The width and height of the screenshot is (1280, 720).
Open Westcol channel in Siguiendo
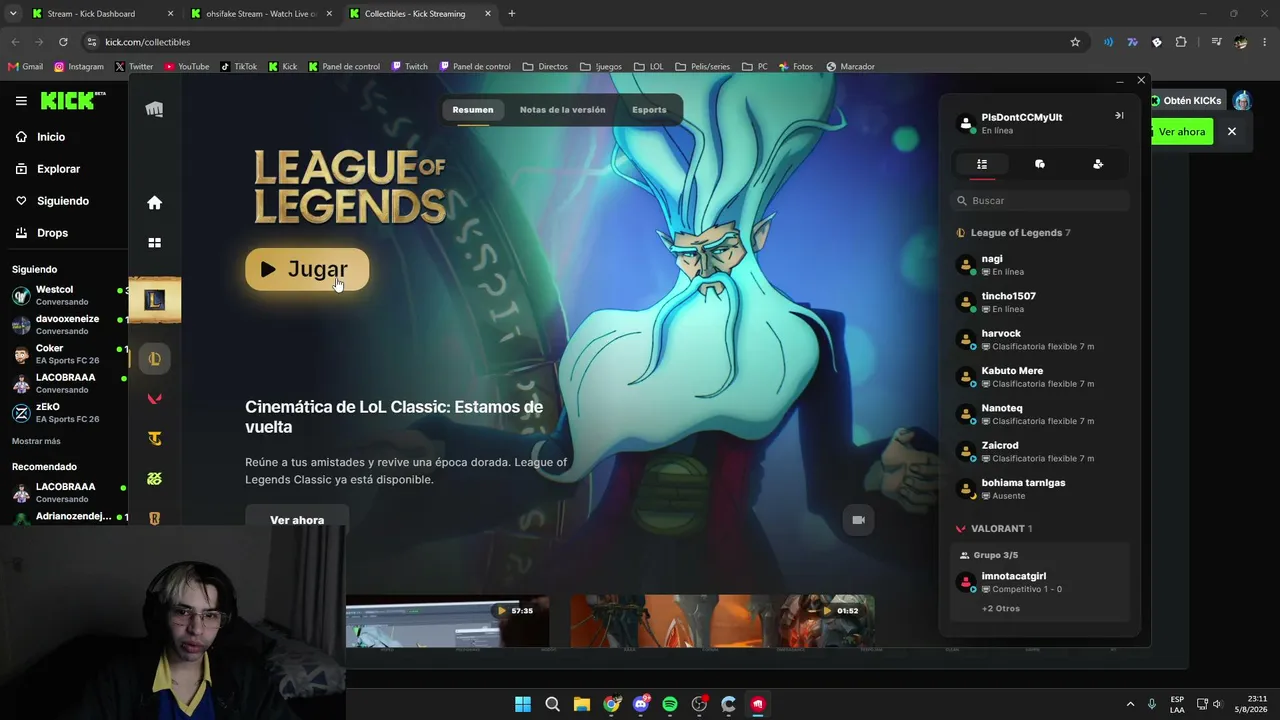coord(64,295)
